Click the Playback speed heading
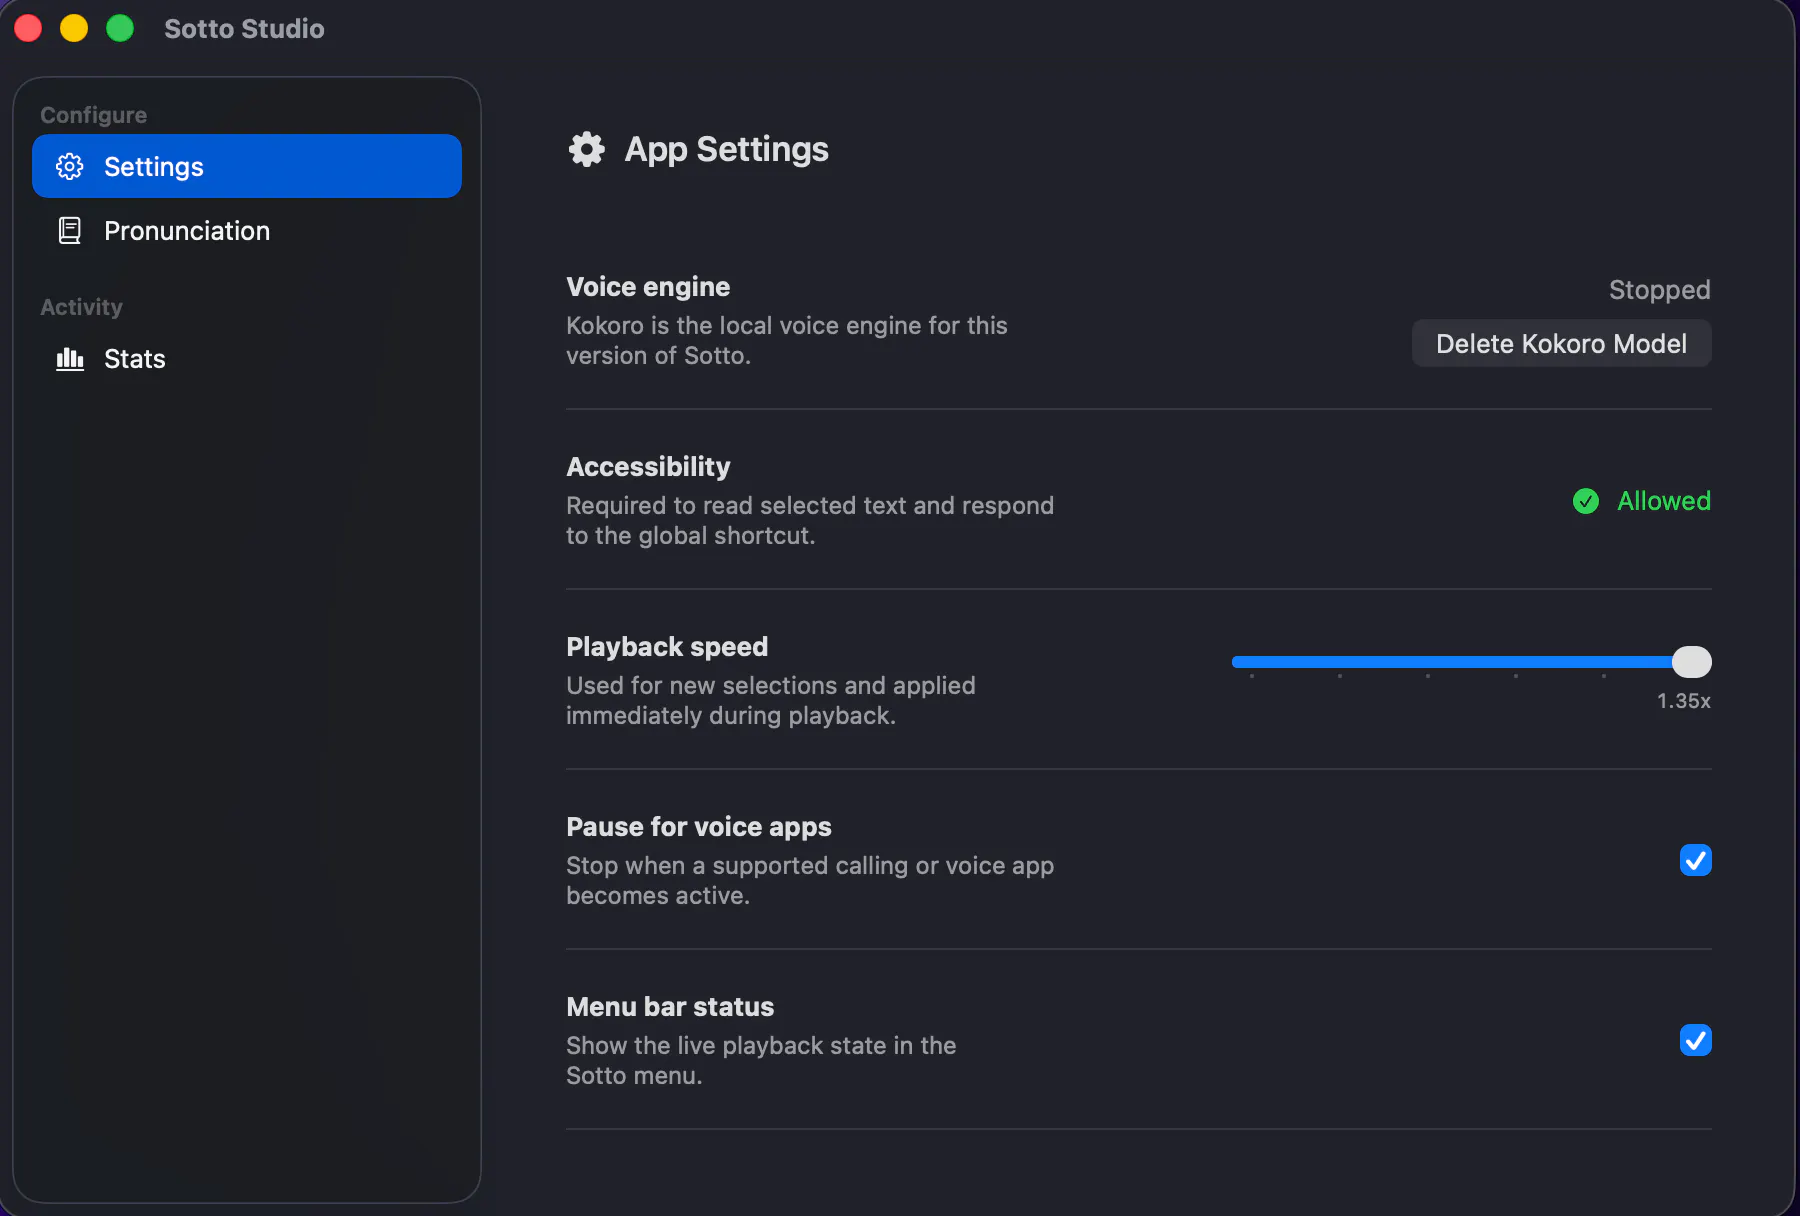The height and width of the screenshot is (1216, 1800). (x=667, y=647)
